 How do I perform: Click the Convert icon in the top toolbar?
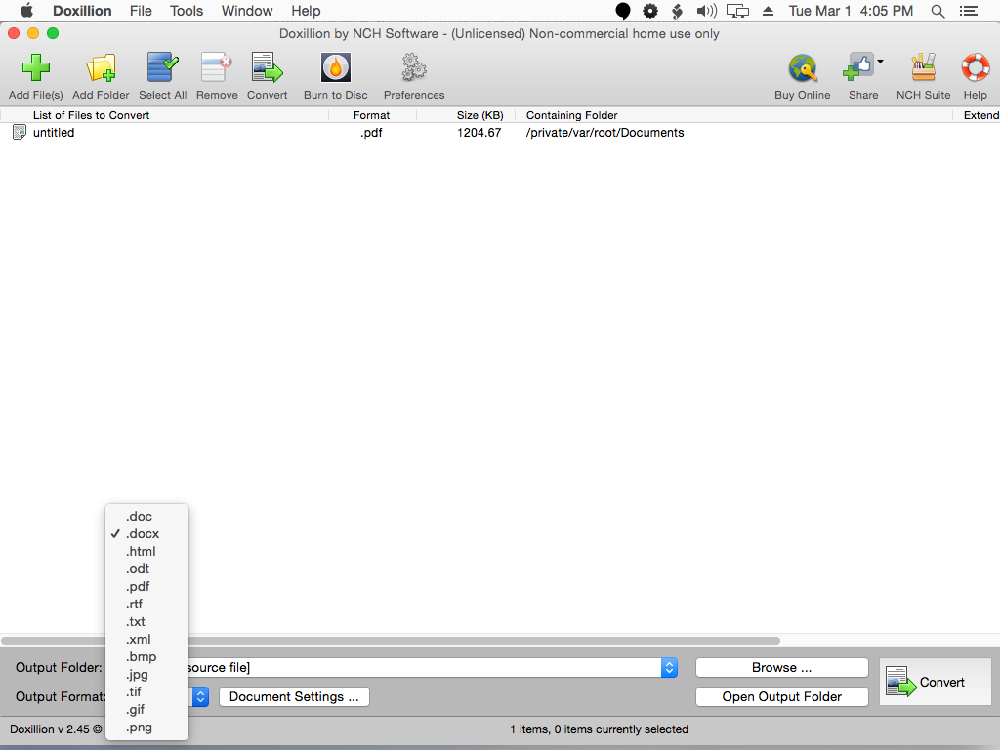click(x=267, y=68)
